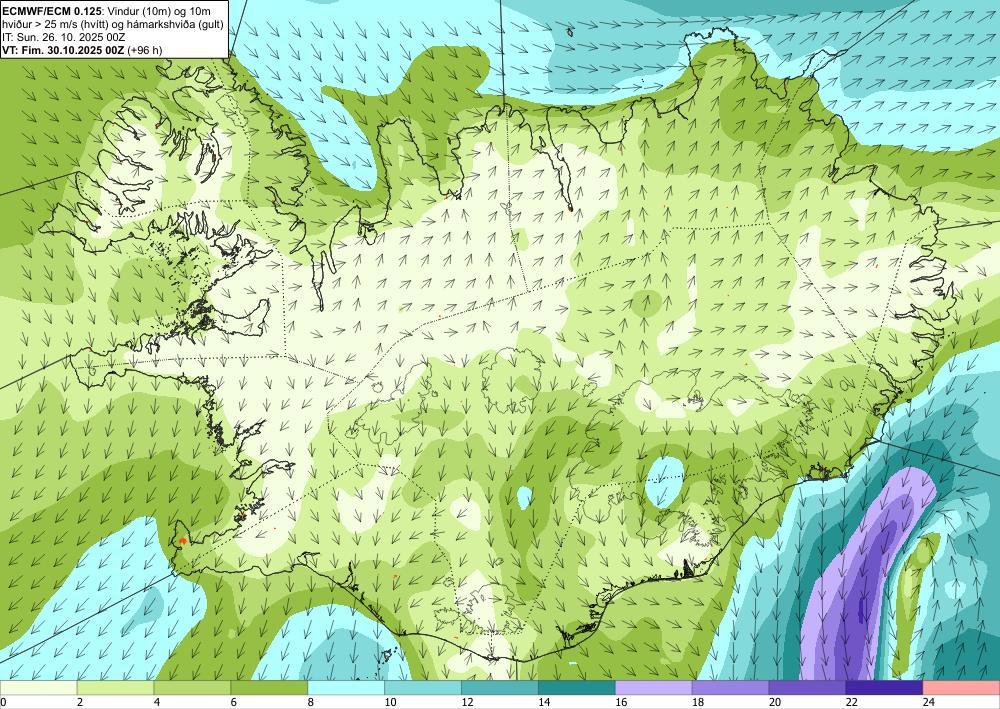Select the pink above-24 m/s legend swatch
1000x709 pixels.
[962, 688]
